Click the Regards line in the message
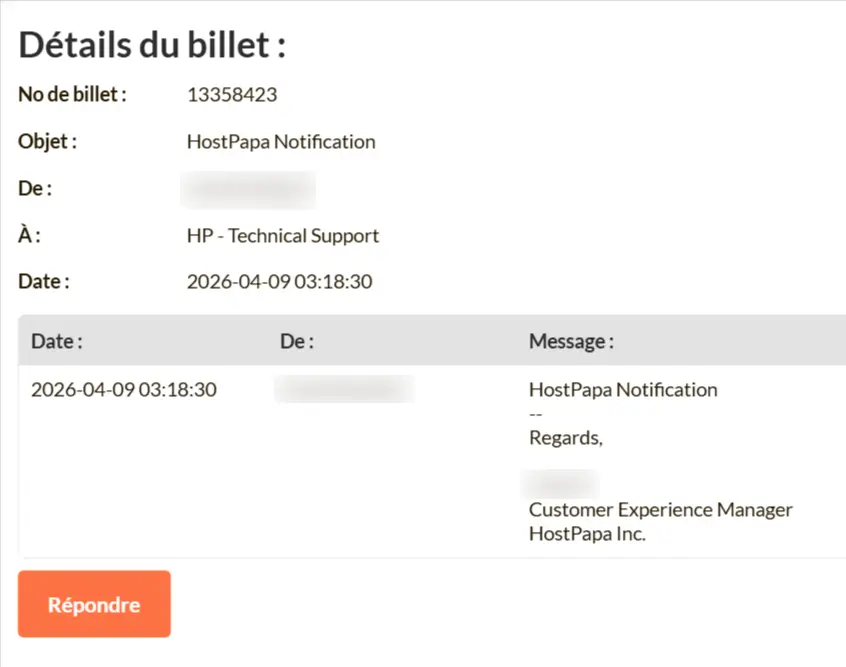Viewport: 846px width, 667px height. coord(566,437)
